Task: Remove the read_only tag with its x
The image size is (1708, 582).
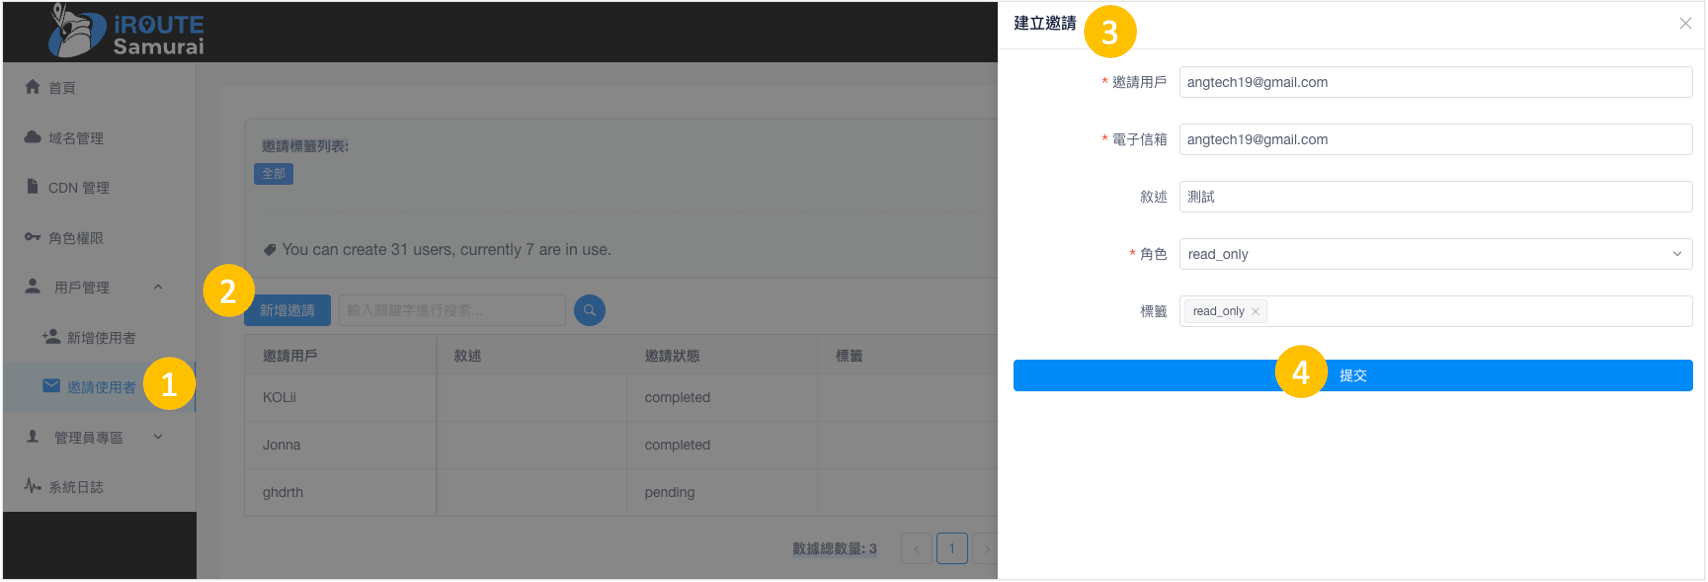Action: [x=1255, y=312]
